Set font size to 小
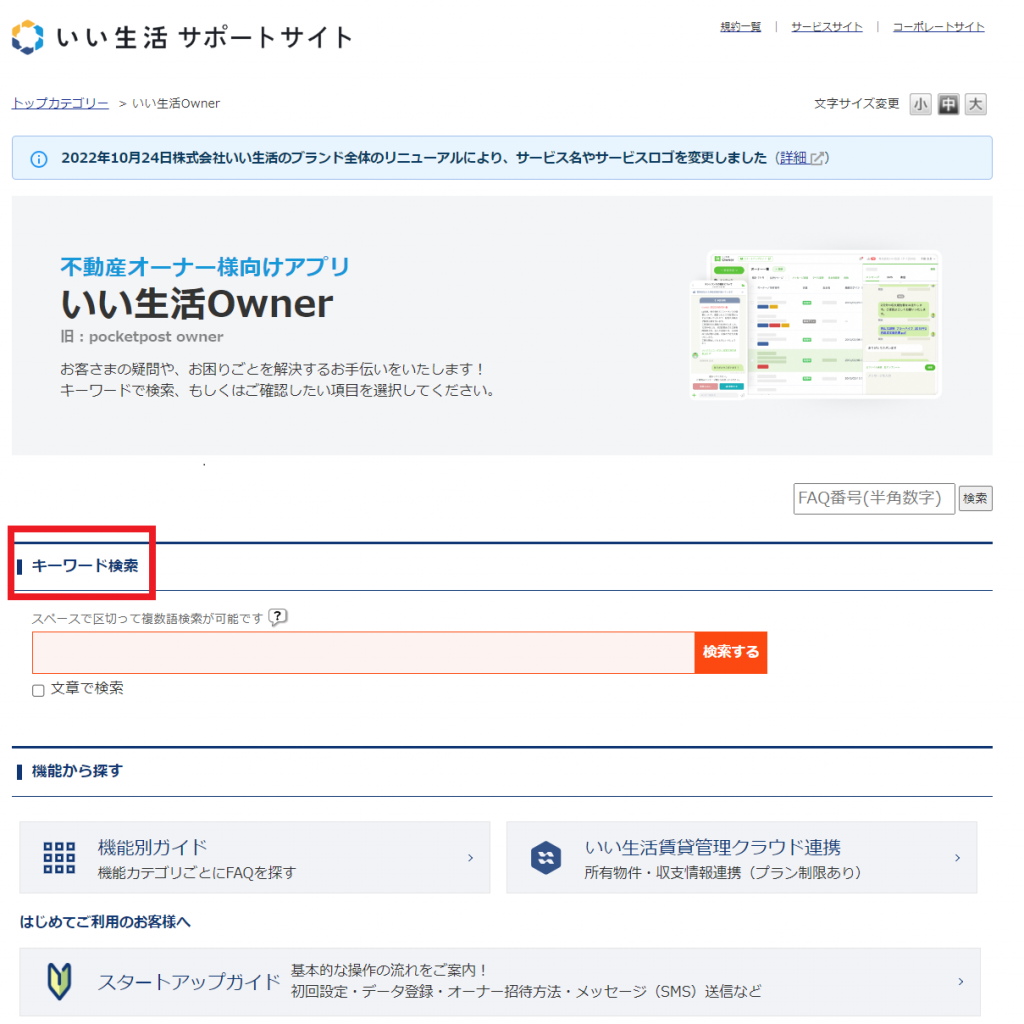The height and width of the screenshot is (1024, 1024). click(920, 104)
